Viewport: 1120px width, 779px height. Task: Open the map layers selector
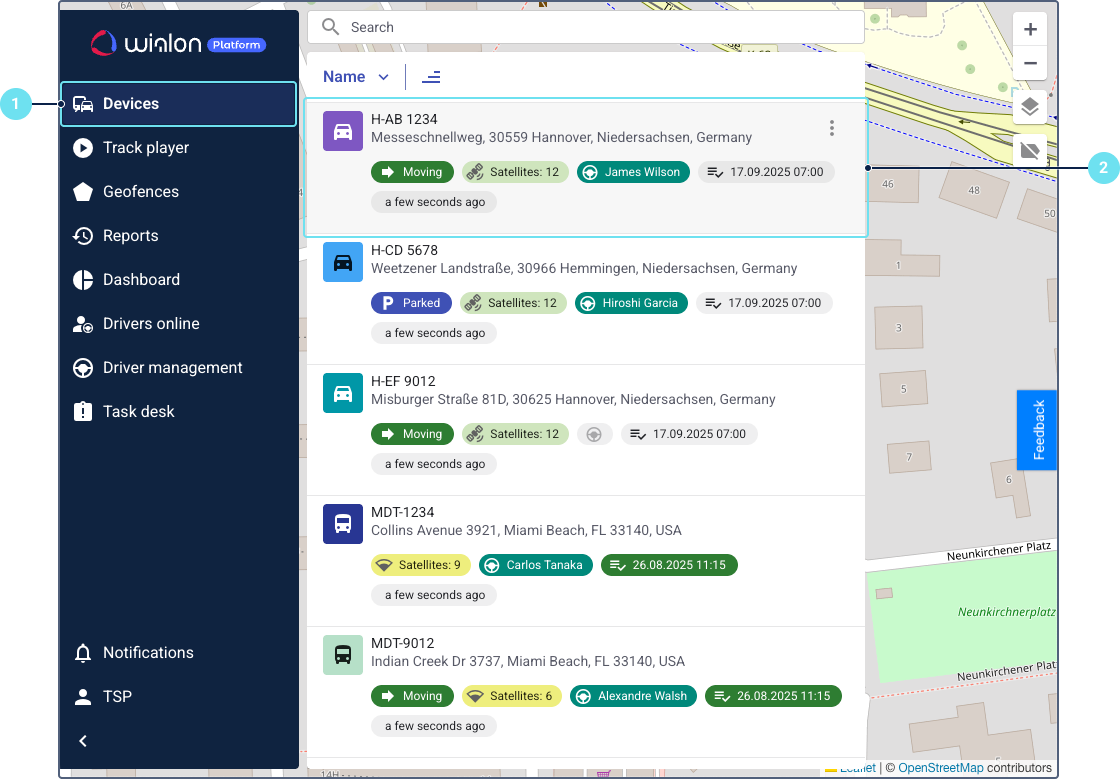tap(1030, 107)
